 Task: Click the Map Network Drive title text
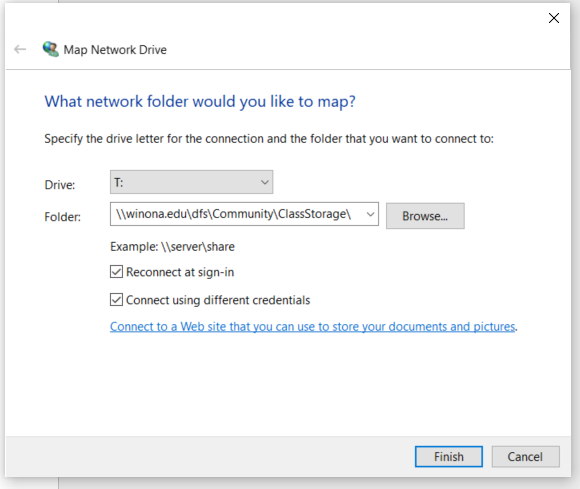[x=115, y=50]
